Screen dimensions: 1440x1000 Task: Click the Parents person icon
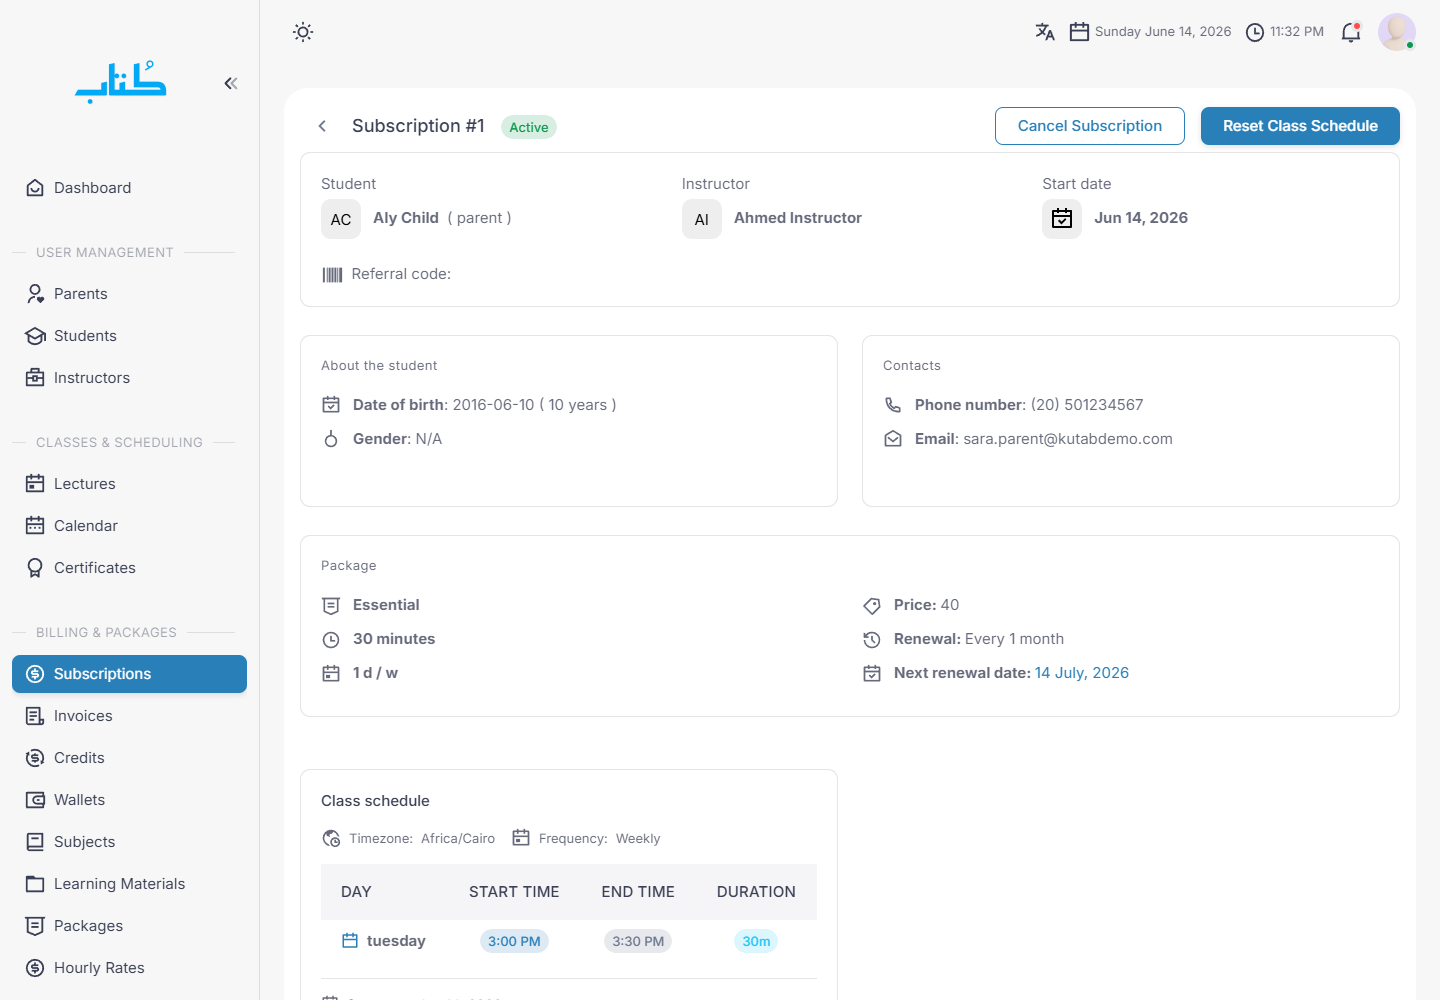click(x=35, y=294)
